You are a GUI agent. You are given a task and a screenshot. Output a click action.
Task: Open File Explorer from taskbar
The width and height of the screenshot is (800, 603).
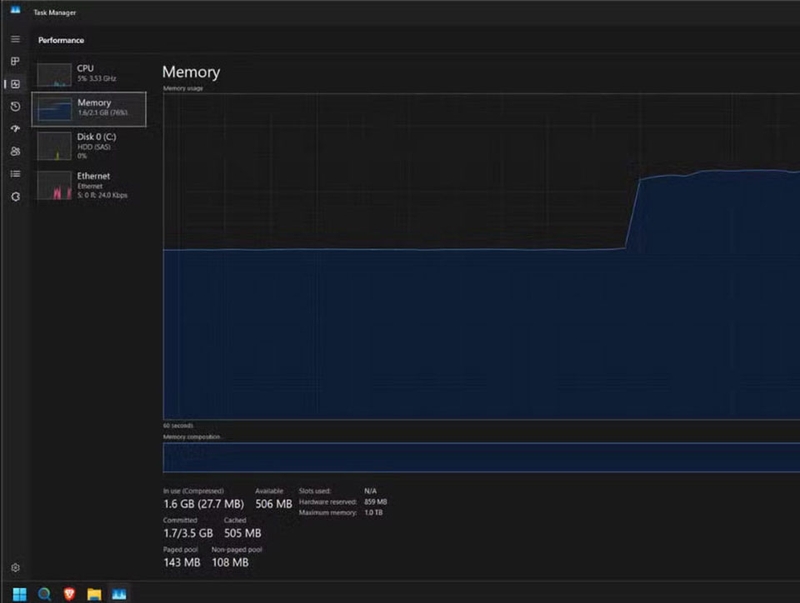point(94,594)
